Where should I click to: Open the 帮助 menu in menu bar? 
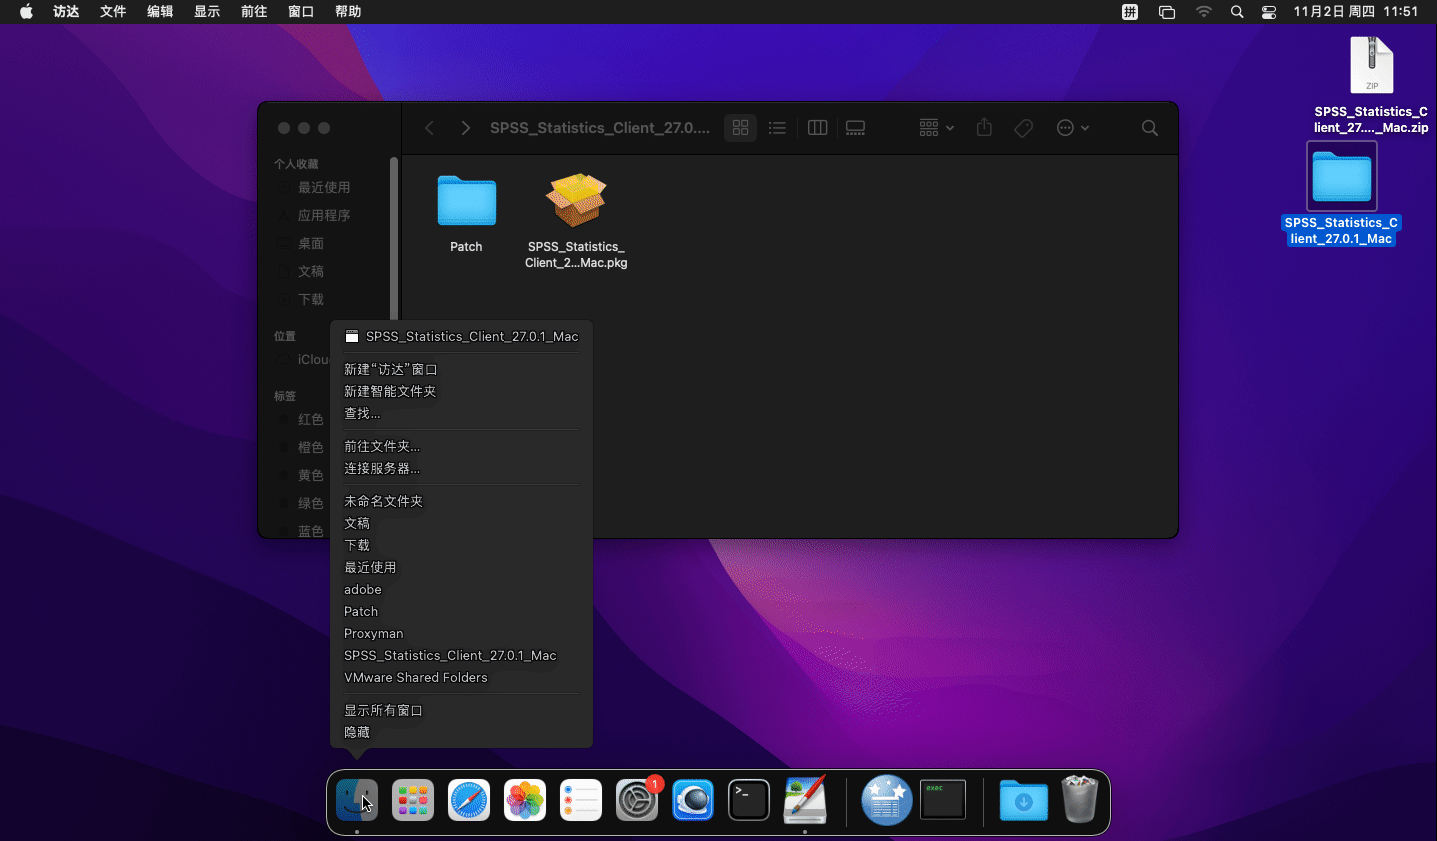coord(348,12)
